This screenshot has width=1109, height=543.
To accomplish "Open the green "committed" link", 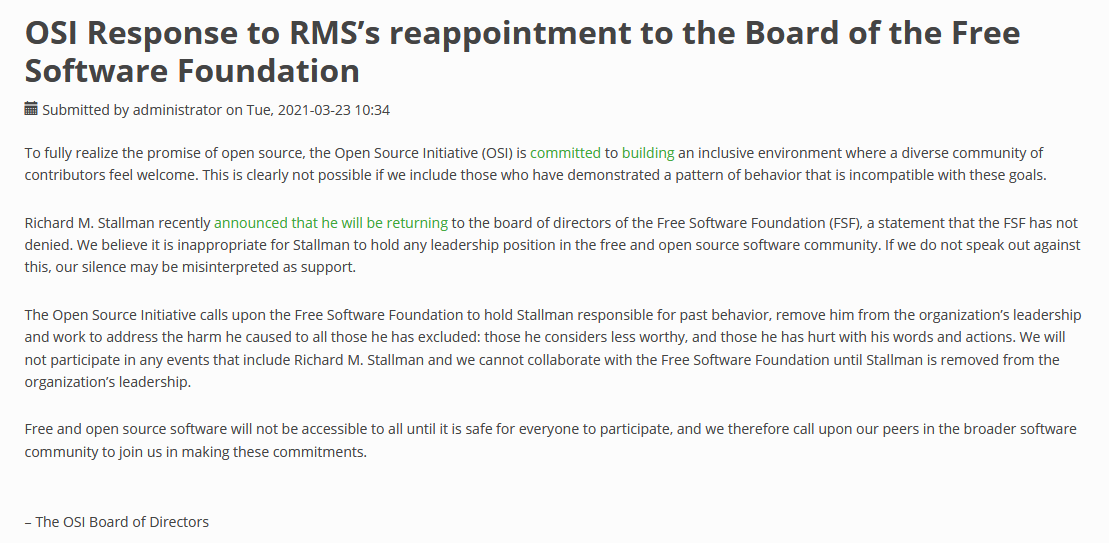I will click(x=565, y=153).
